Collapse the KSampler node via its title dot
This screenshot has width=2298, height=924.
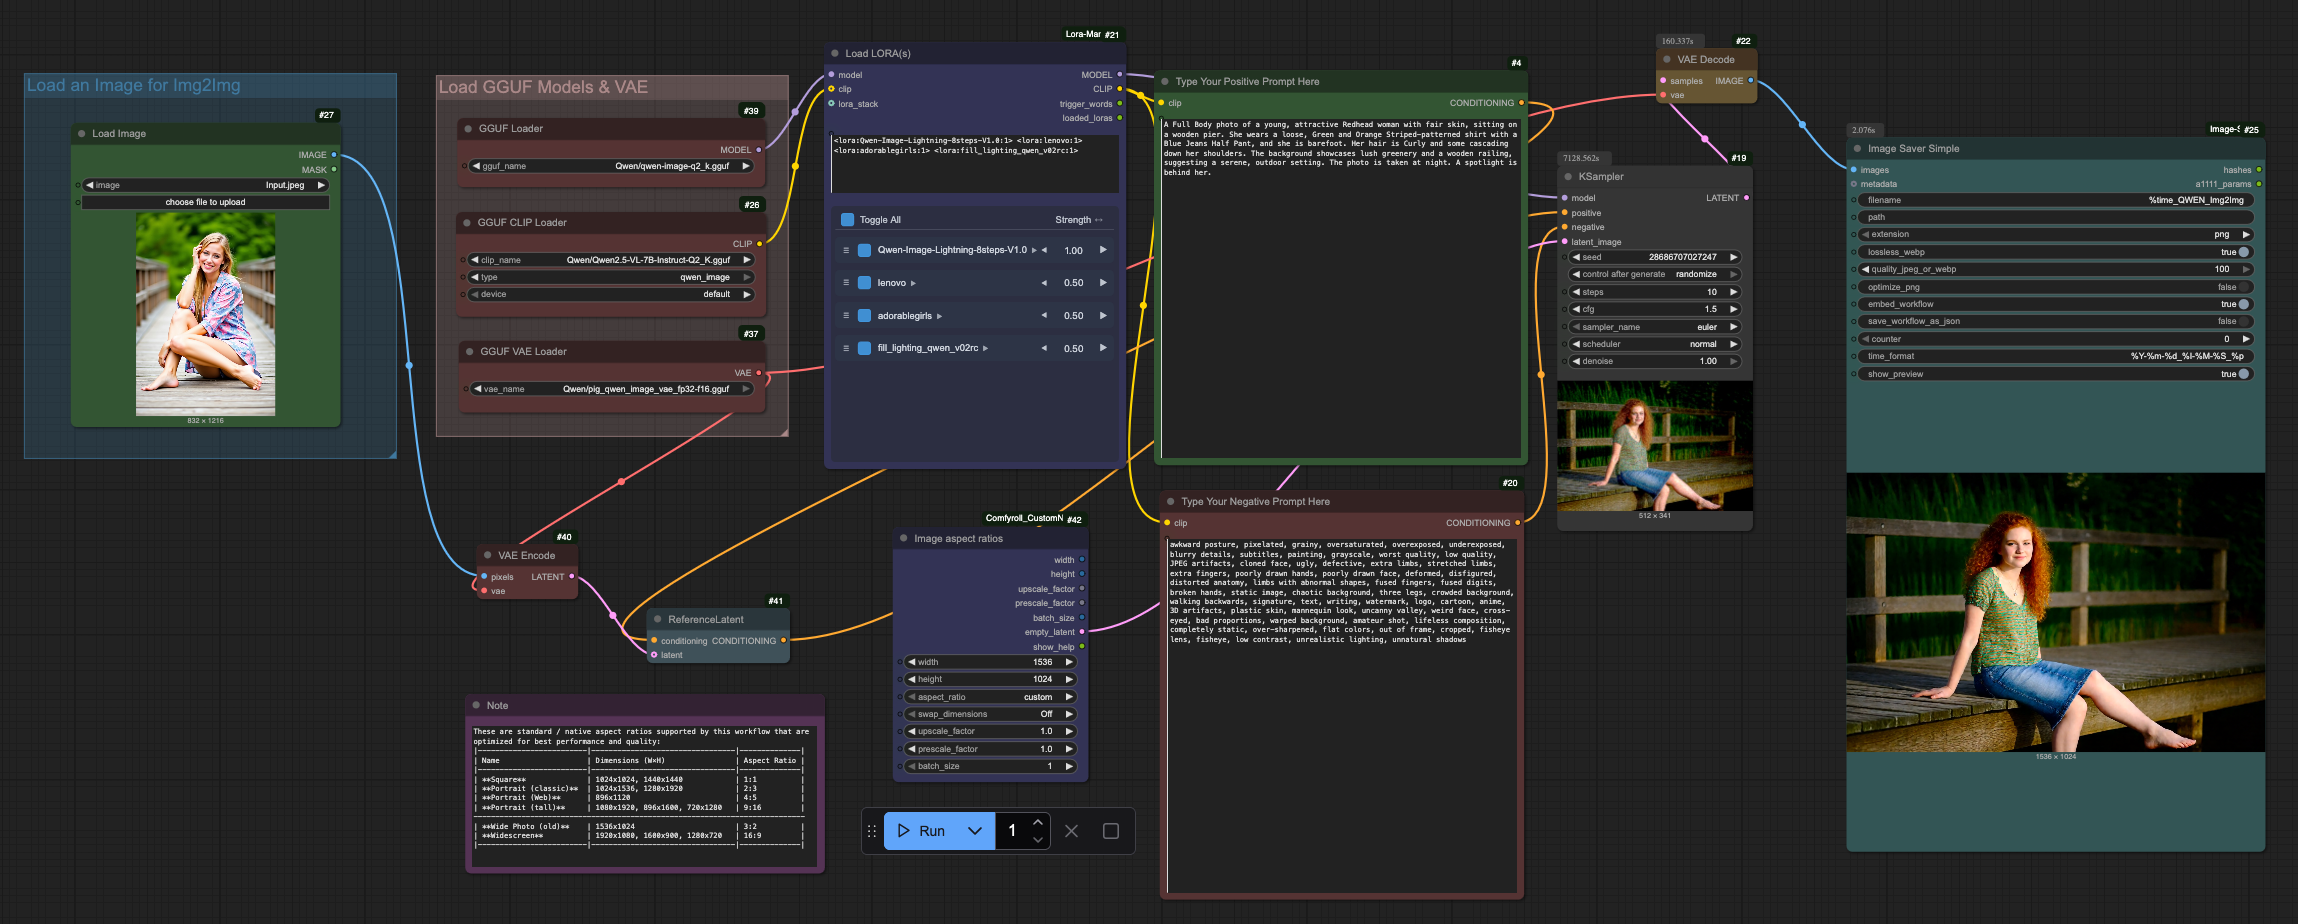click(x=1568, y=177)
